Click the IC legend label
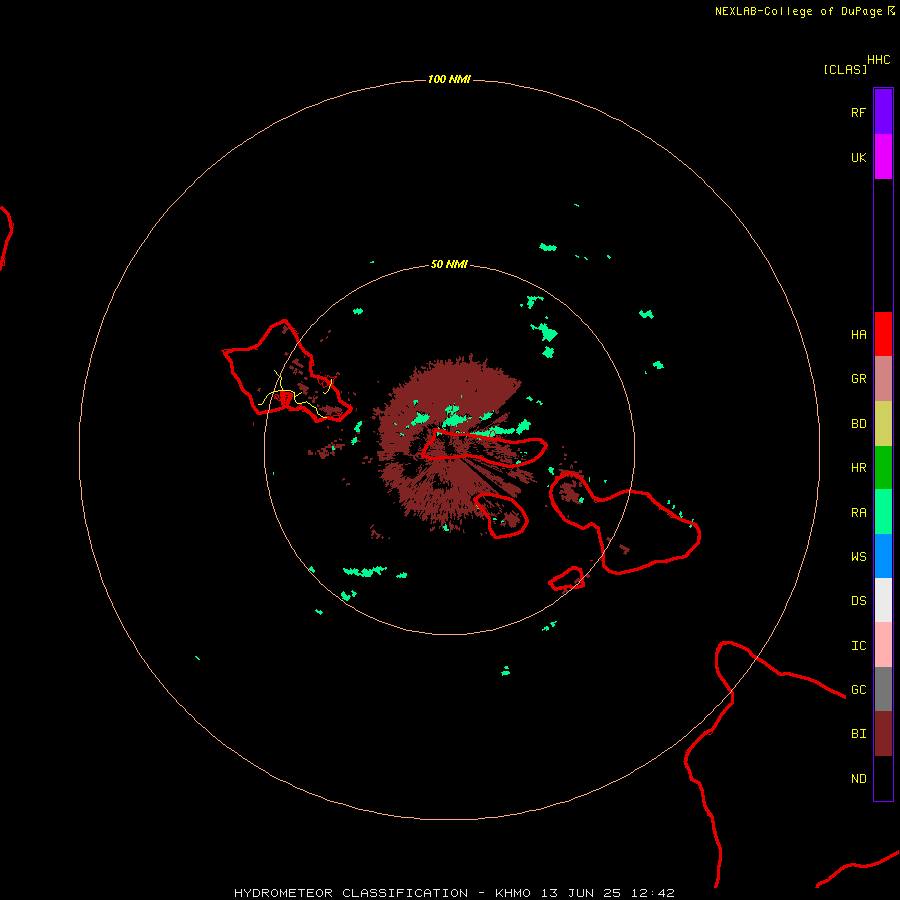The image size is (900, 900). 858,646
